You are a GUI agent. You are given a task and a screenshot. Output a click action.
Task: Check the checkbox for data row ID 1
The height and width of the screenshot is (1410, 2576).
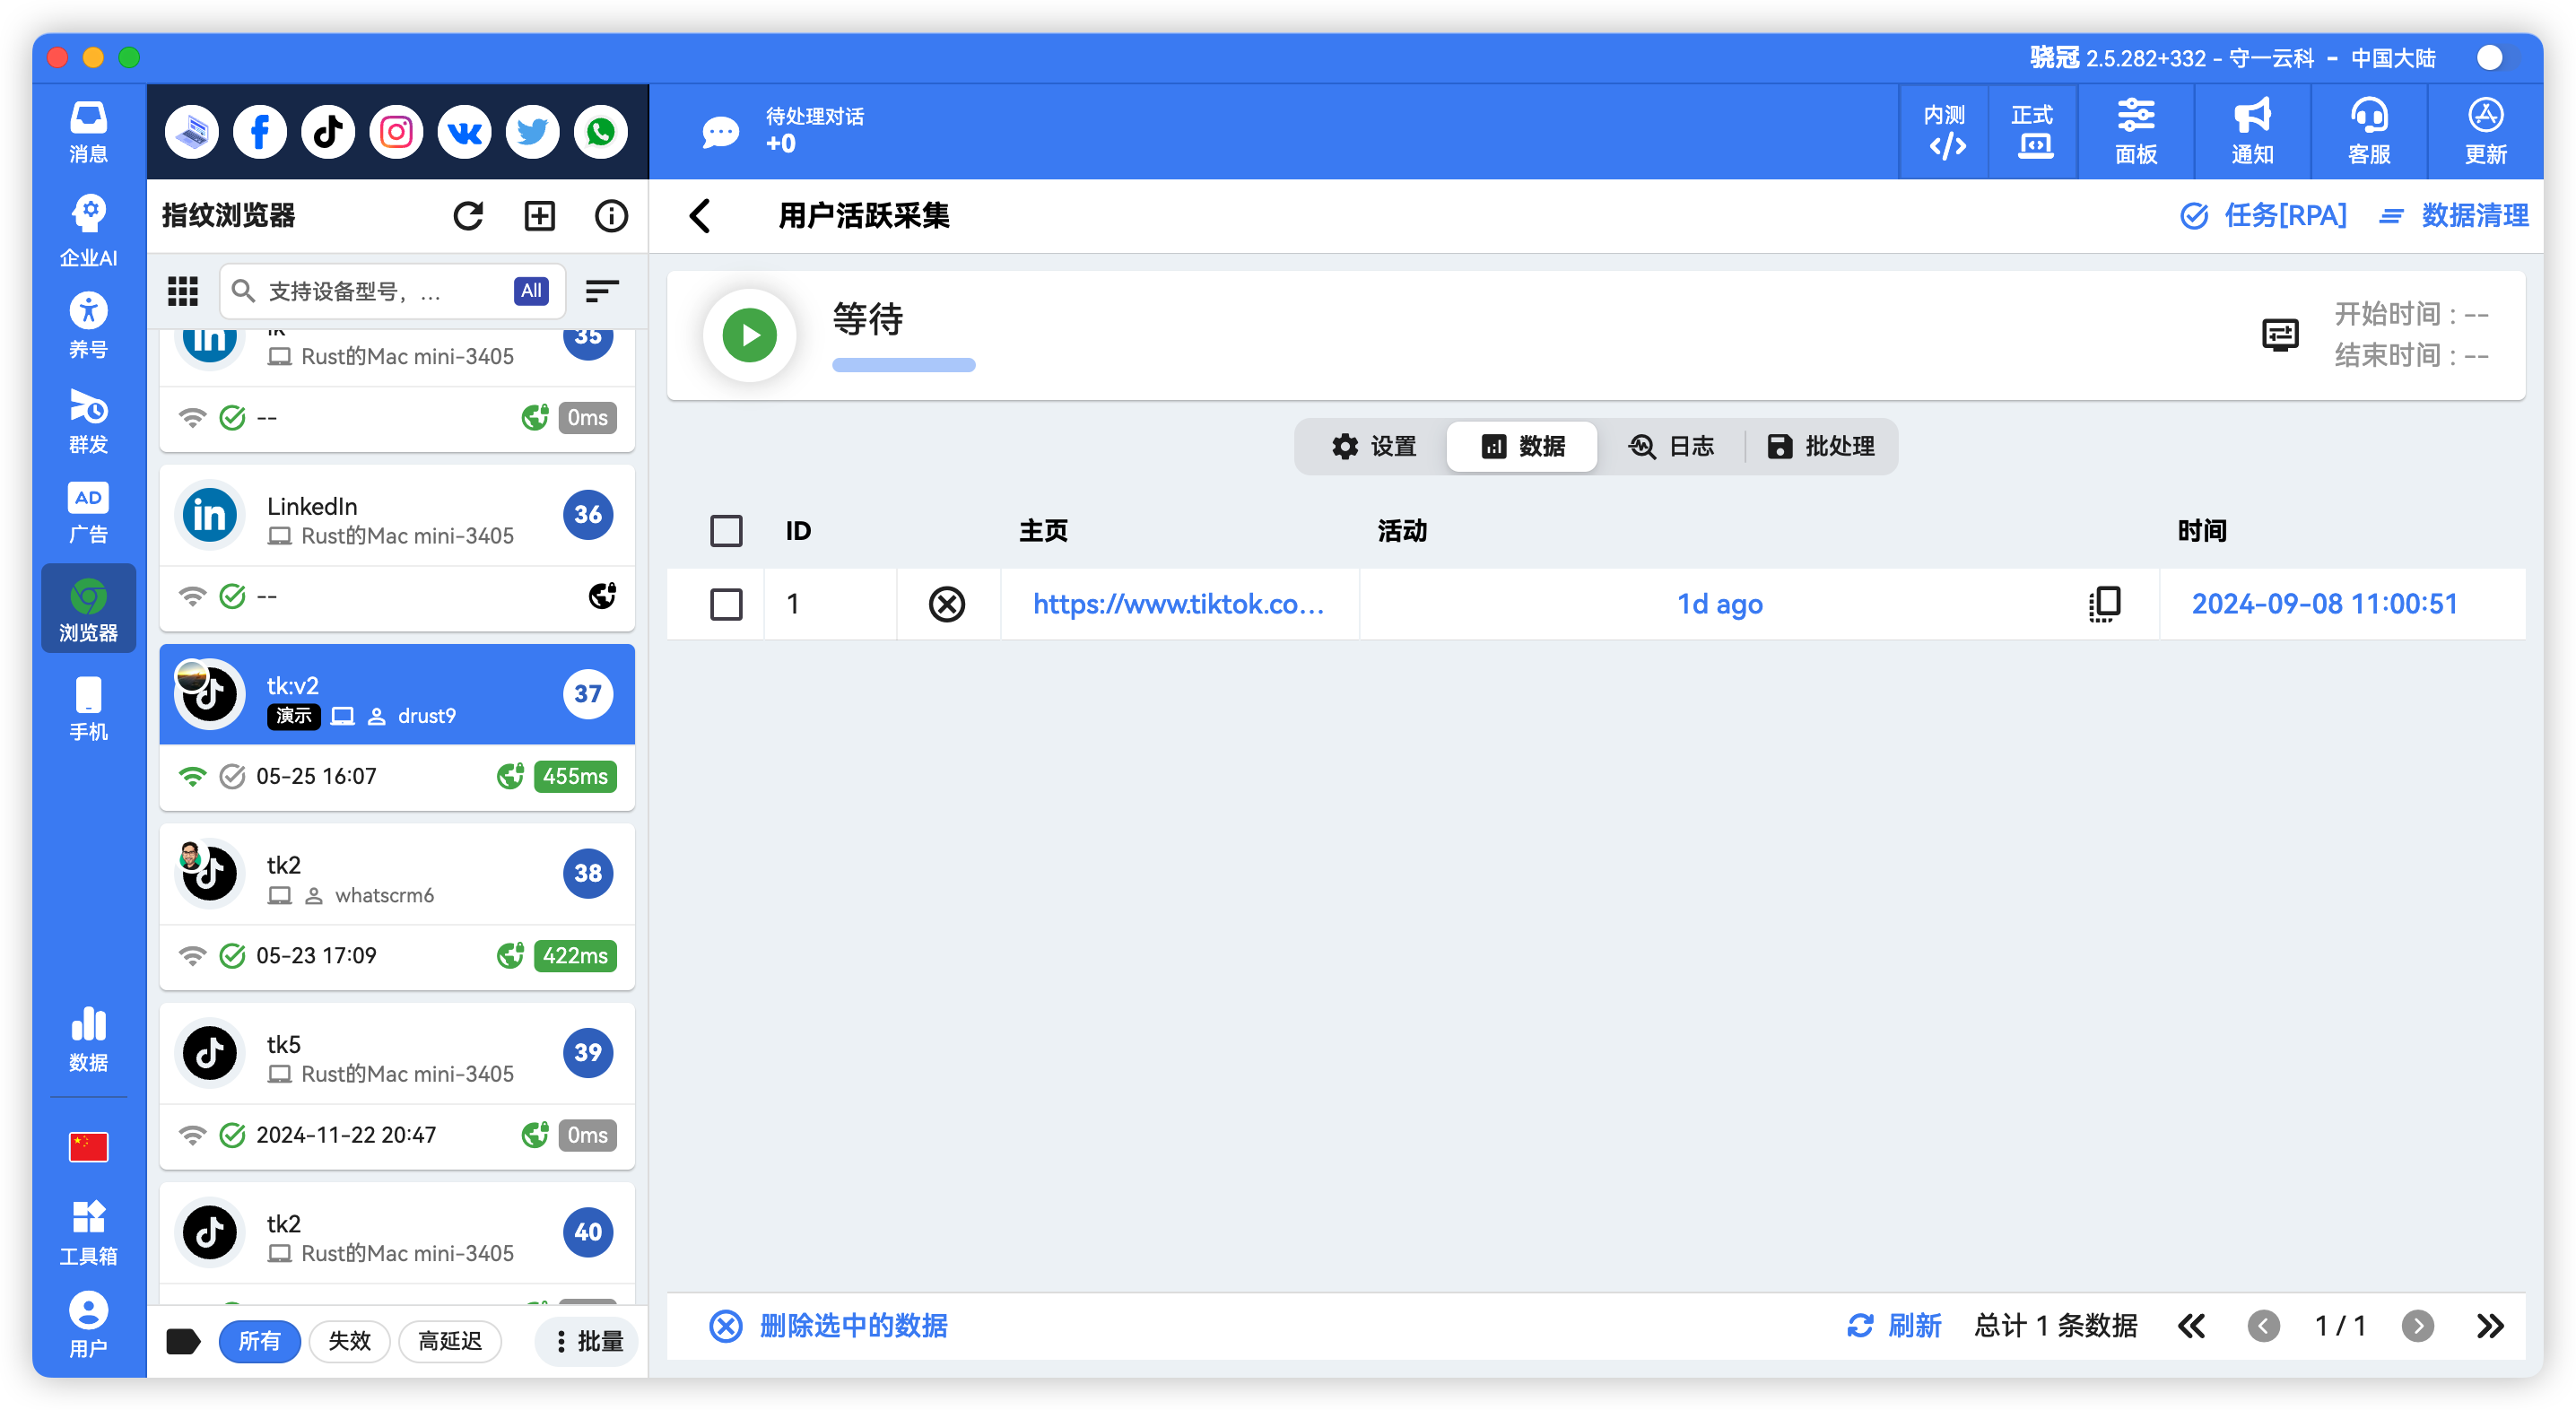coord(726,604)
